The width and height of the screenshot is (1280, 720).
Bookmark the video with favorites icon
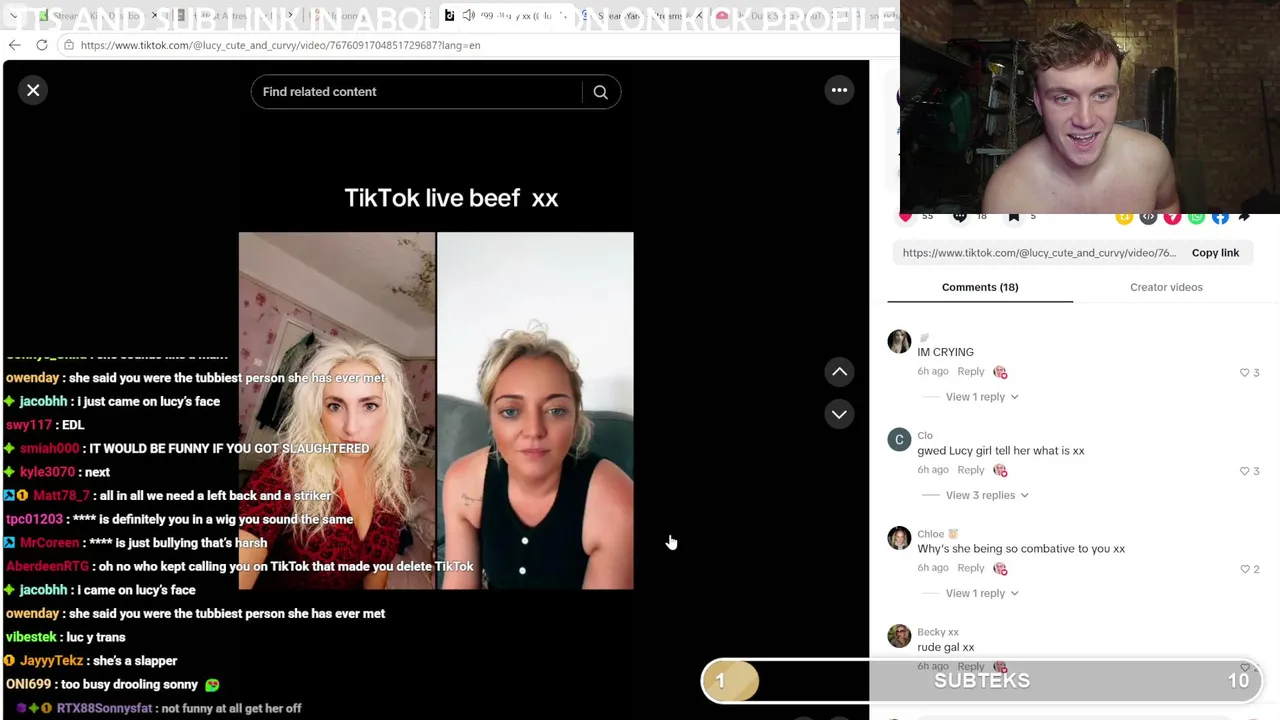tap(1014, 216)
